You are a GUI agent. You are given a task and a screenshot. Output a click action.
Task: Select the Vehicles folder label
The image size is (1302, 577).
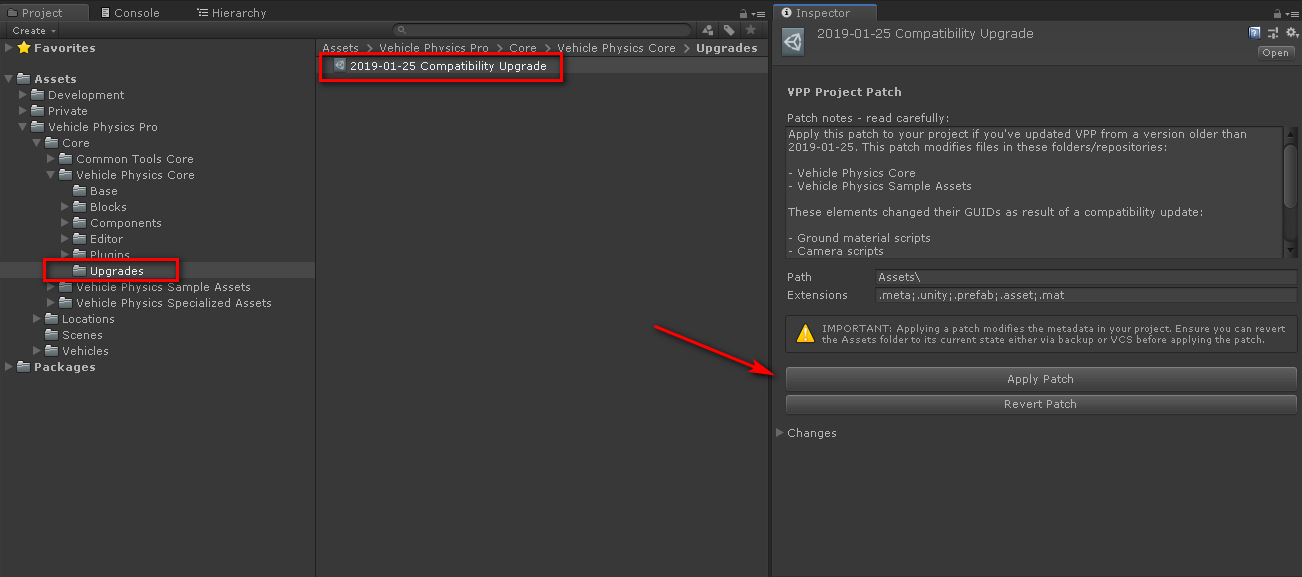pyautogui.click(x=85, y=351)
